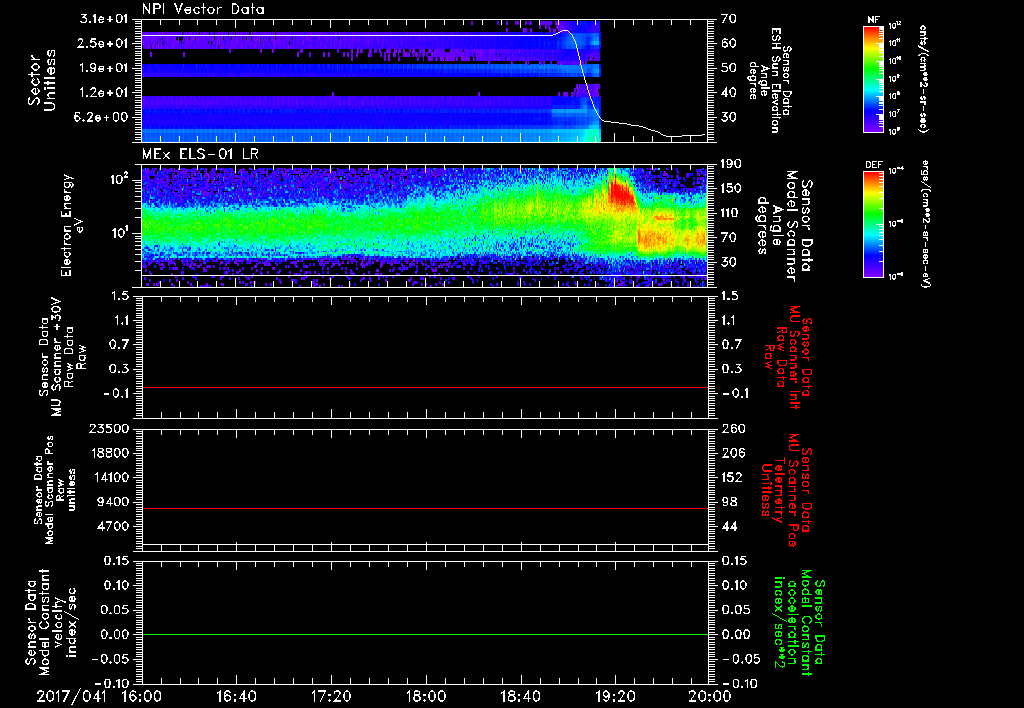Click the 260 telemetry tick value
1024x708 pixels.
pyautogui.click(x=733, y=429)
